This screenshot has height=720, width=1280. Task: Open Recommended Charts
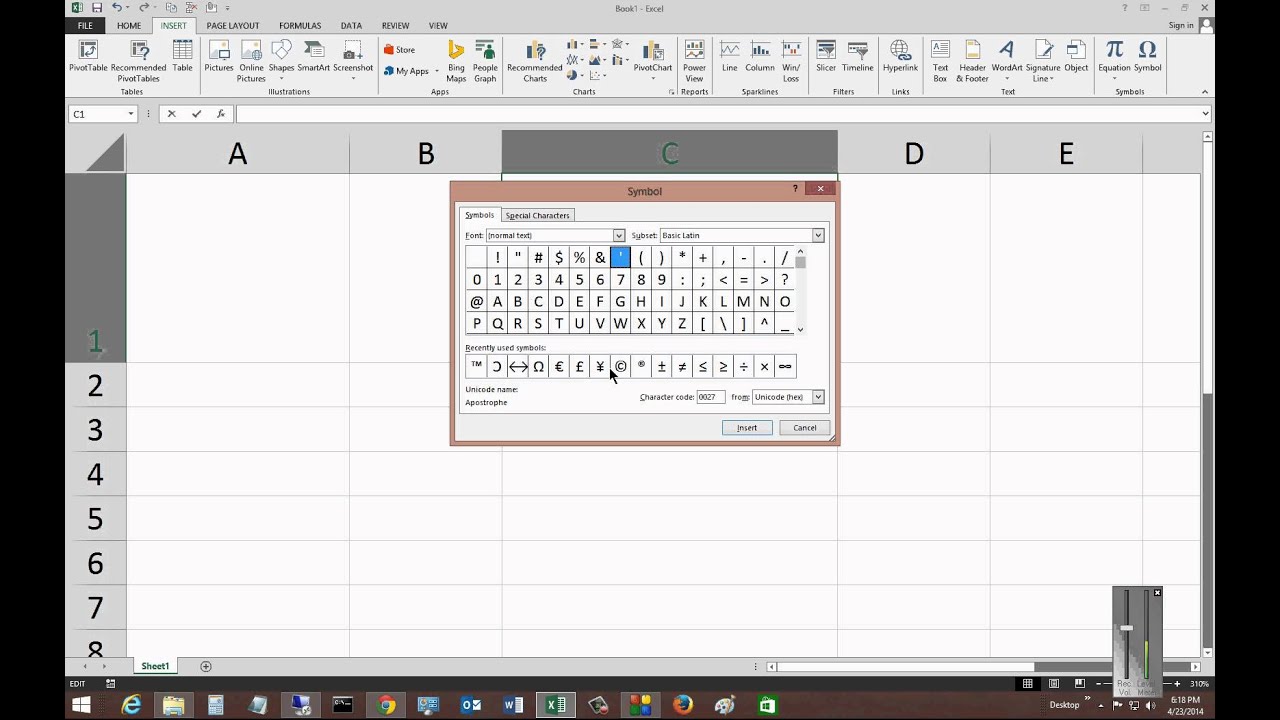point(535,61)
